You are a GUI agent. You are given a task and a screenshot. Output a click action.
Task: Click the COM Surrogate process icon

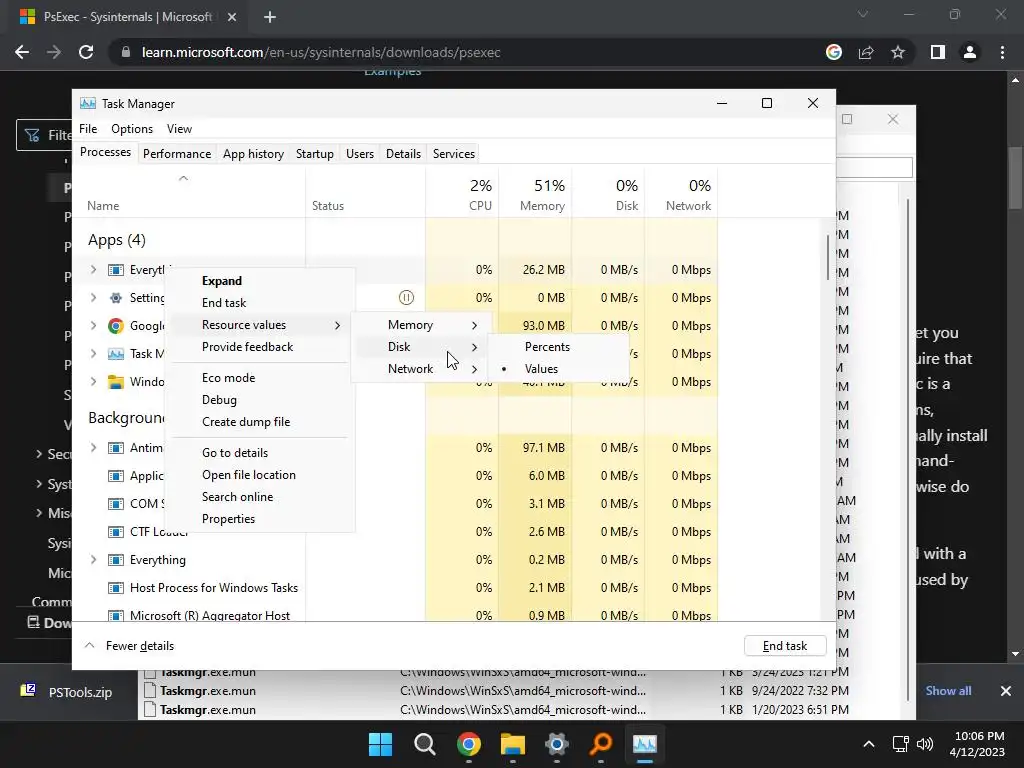pyautogui.click(x=116, y=504)
